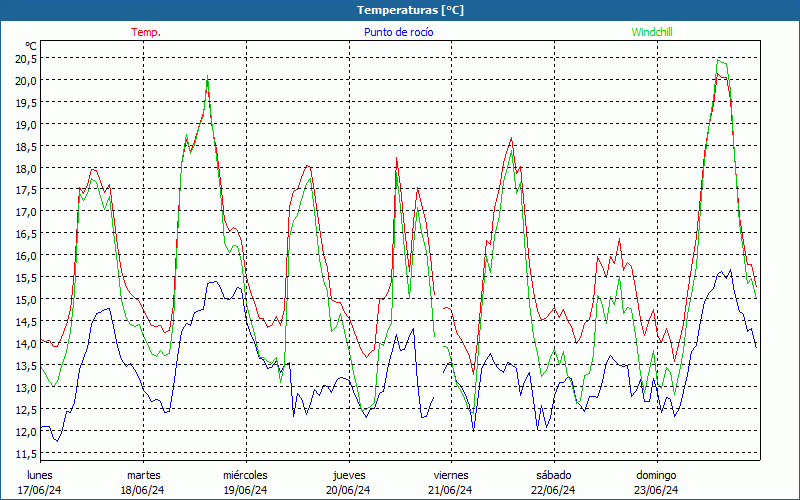Click the 20,5 y-axis value
The image size is (800, 500).
tap(26, 59)
